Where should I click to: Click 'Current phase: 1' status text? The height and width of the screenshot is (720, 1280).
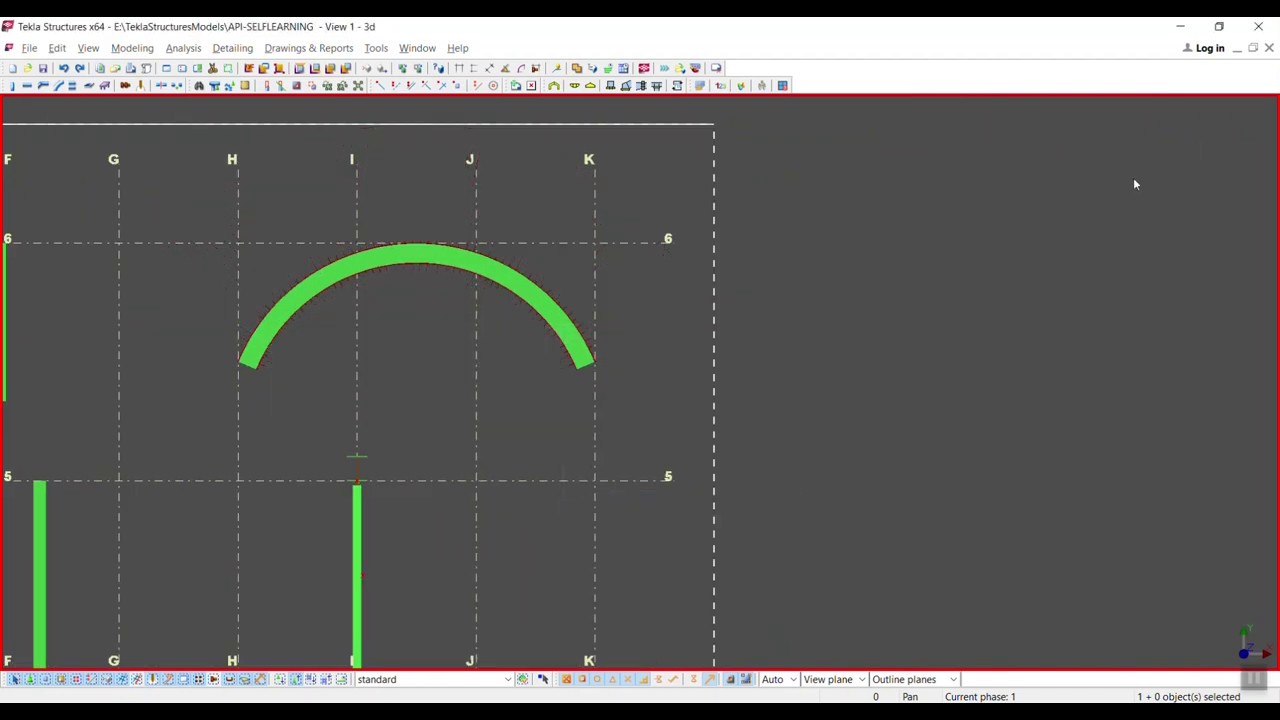click(x=980, y=697)
